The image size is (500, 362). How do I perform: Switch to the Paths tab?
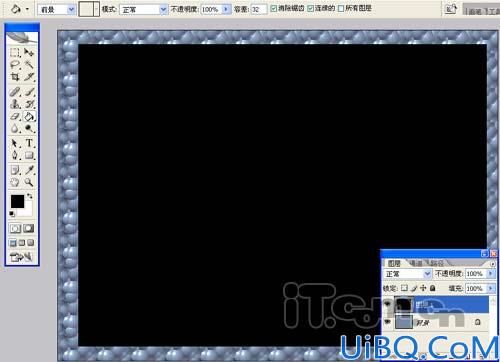coord(437,263)
